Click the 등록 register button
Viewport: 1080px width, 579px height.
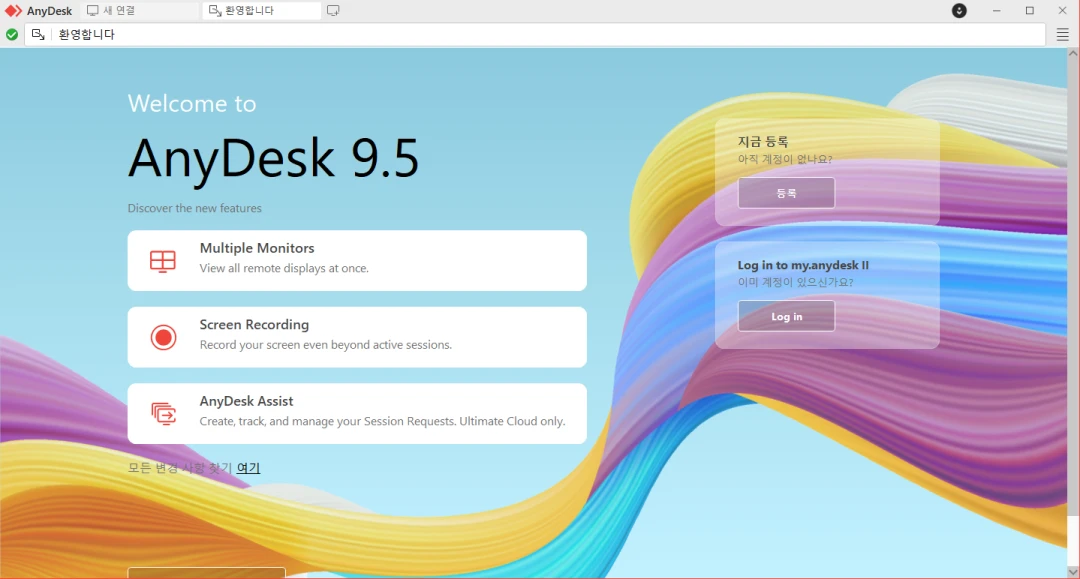coord(786,193)
